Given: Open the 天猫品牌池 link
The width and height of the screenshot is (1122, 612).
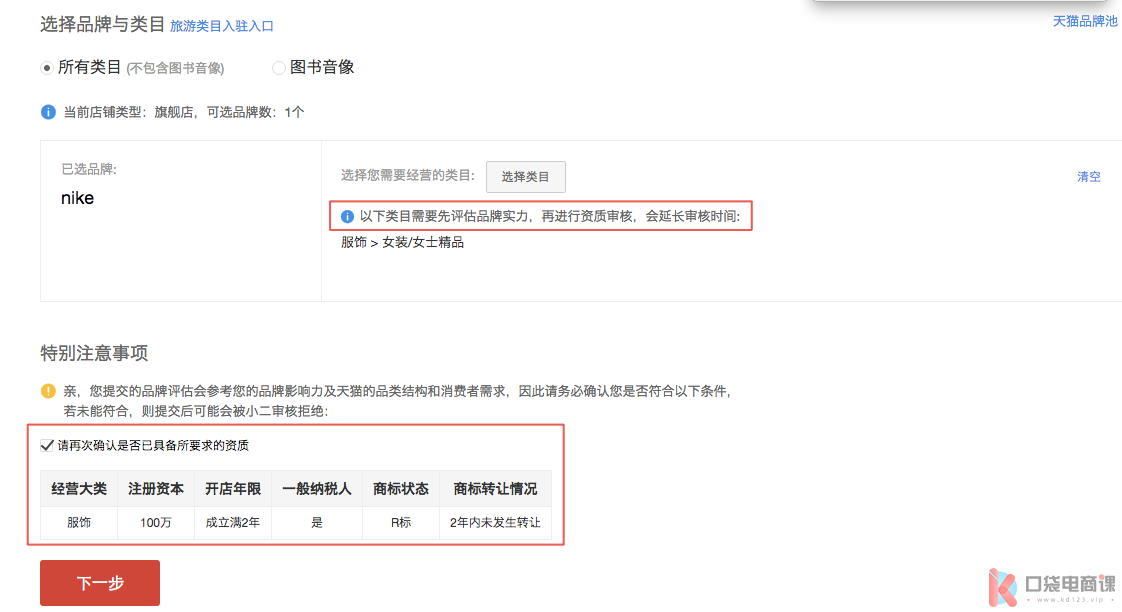Looking at the screenshot, I should pyautogui.click(x=1085, y=21).
